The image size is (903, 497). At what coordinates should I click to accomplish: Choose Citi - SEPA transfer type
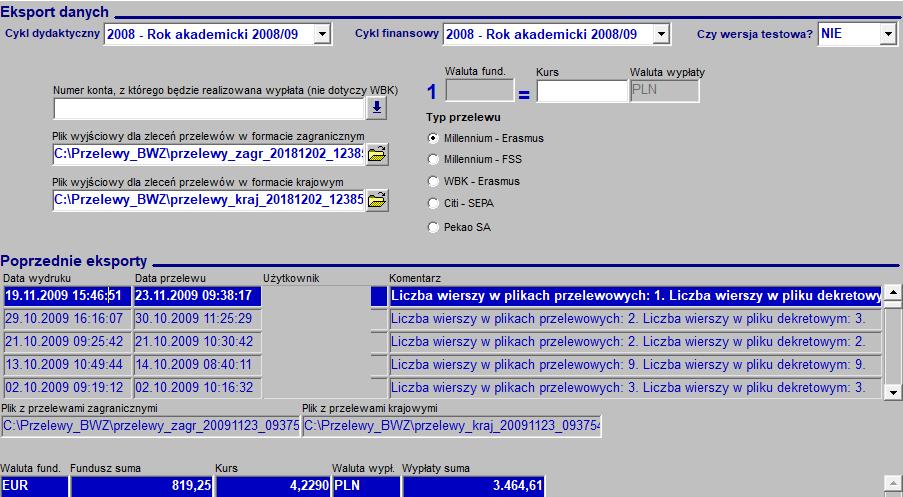click(x=434, y=203)
